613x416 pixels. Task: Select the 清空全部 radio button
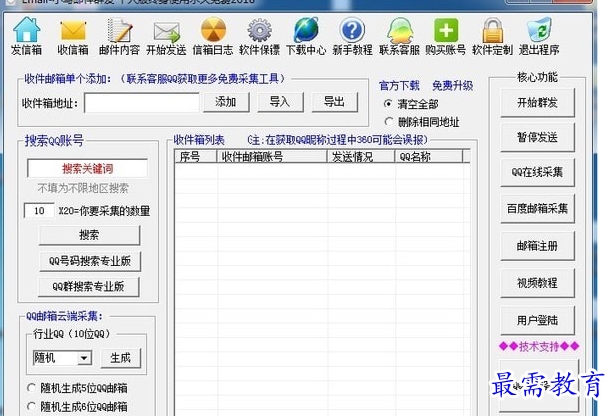click(388, 104)
